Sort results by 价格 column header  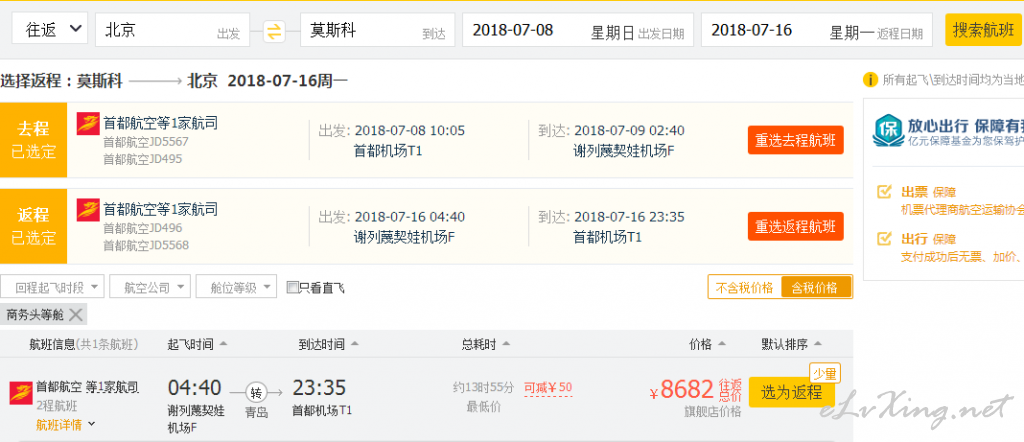click(x=707, y=344)
